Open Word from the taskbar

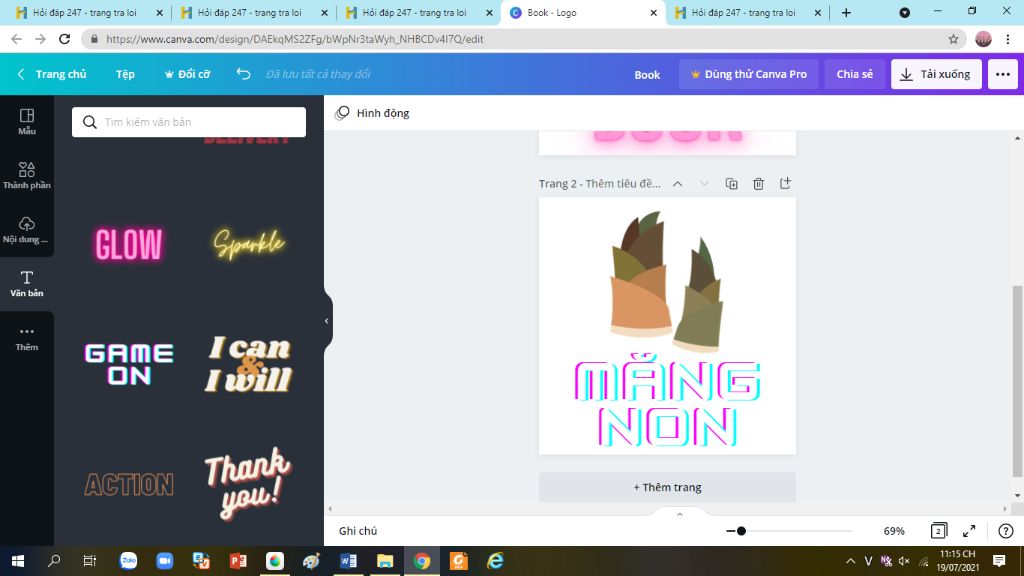click(348, 561)
